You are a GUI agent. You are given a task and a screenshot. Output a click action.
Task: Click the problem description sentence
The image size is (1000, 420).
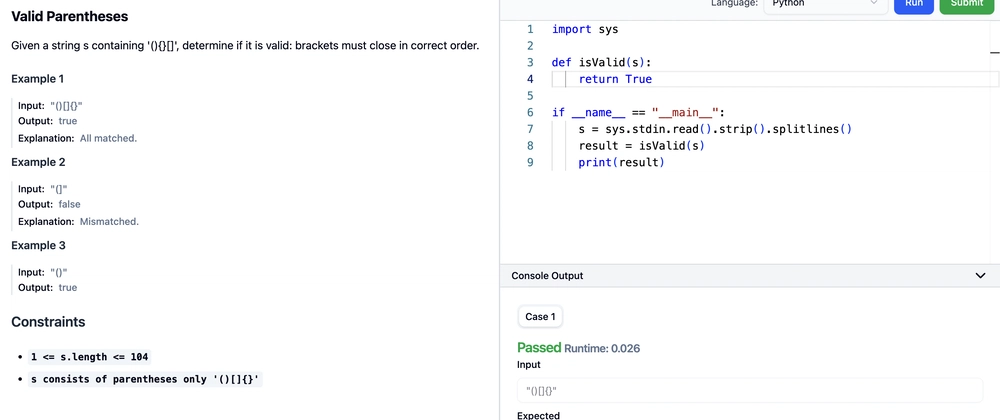(x=245, y=47)
